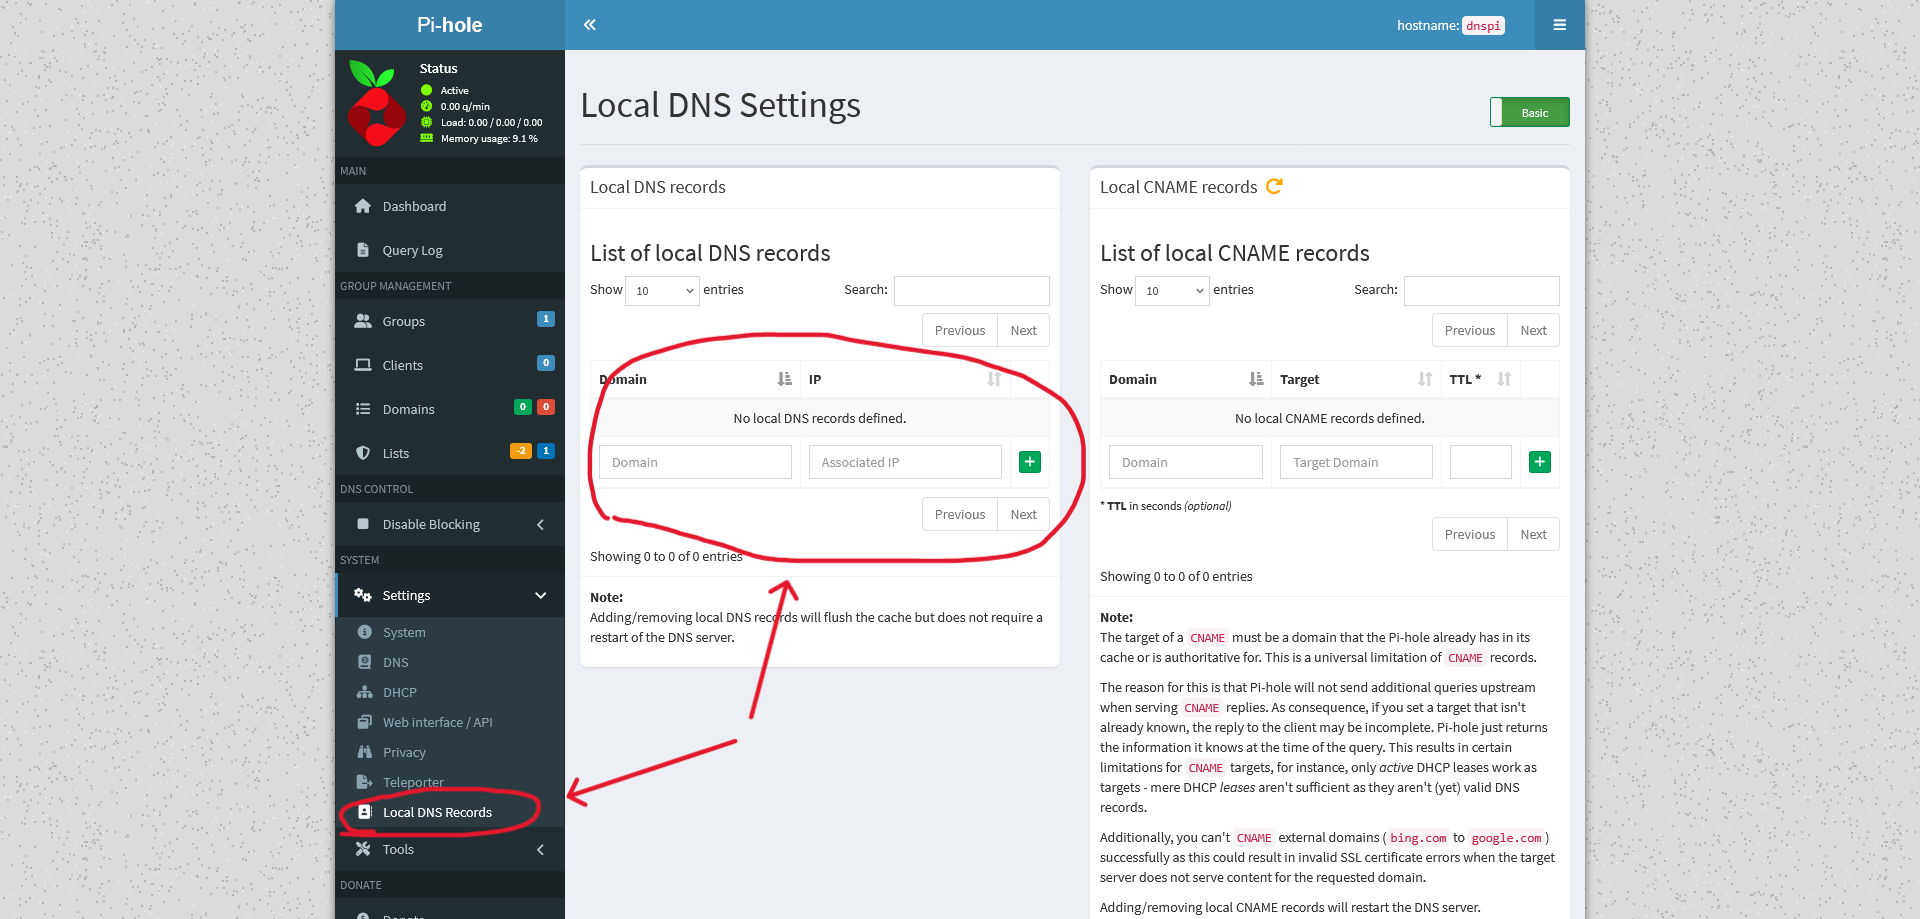
Task: Add local DNS record with green plus
Action: 1030,462
